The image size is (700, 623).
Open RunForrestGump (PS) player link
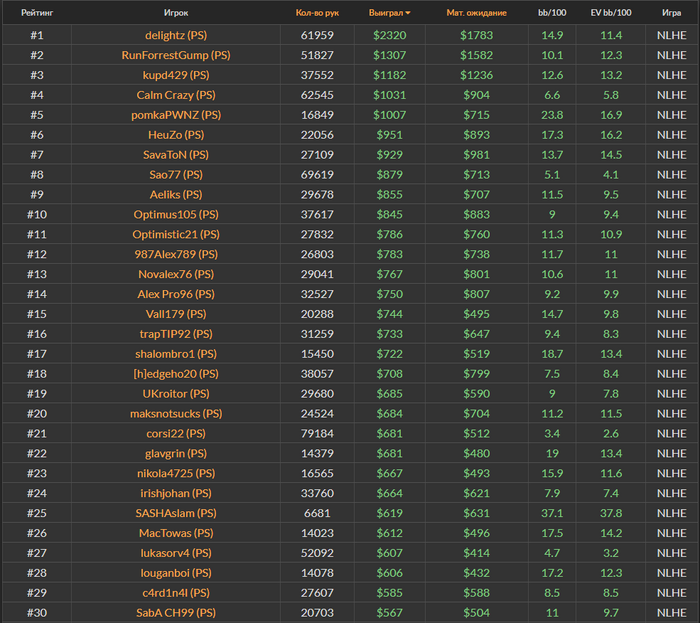click(176, 55)
